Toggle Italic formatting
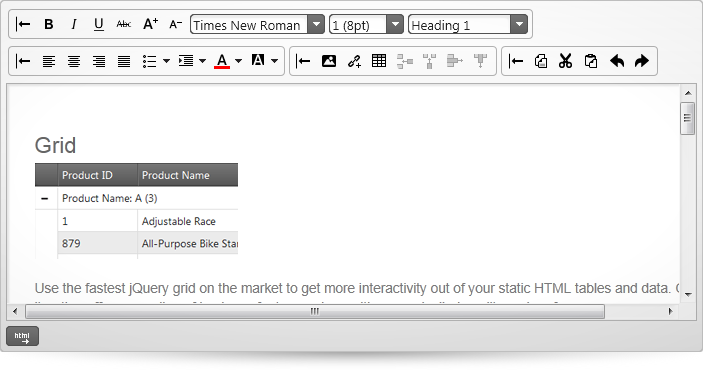 tap(74, 24)
